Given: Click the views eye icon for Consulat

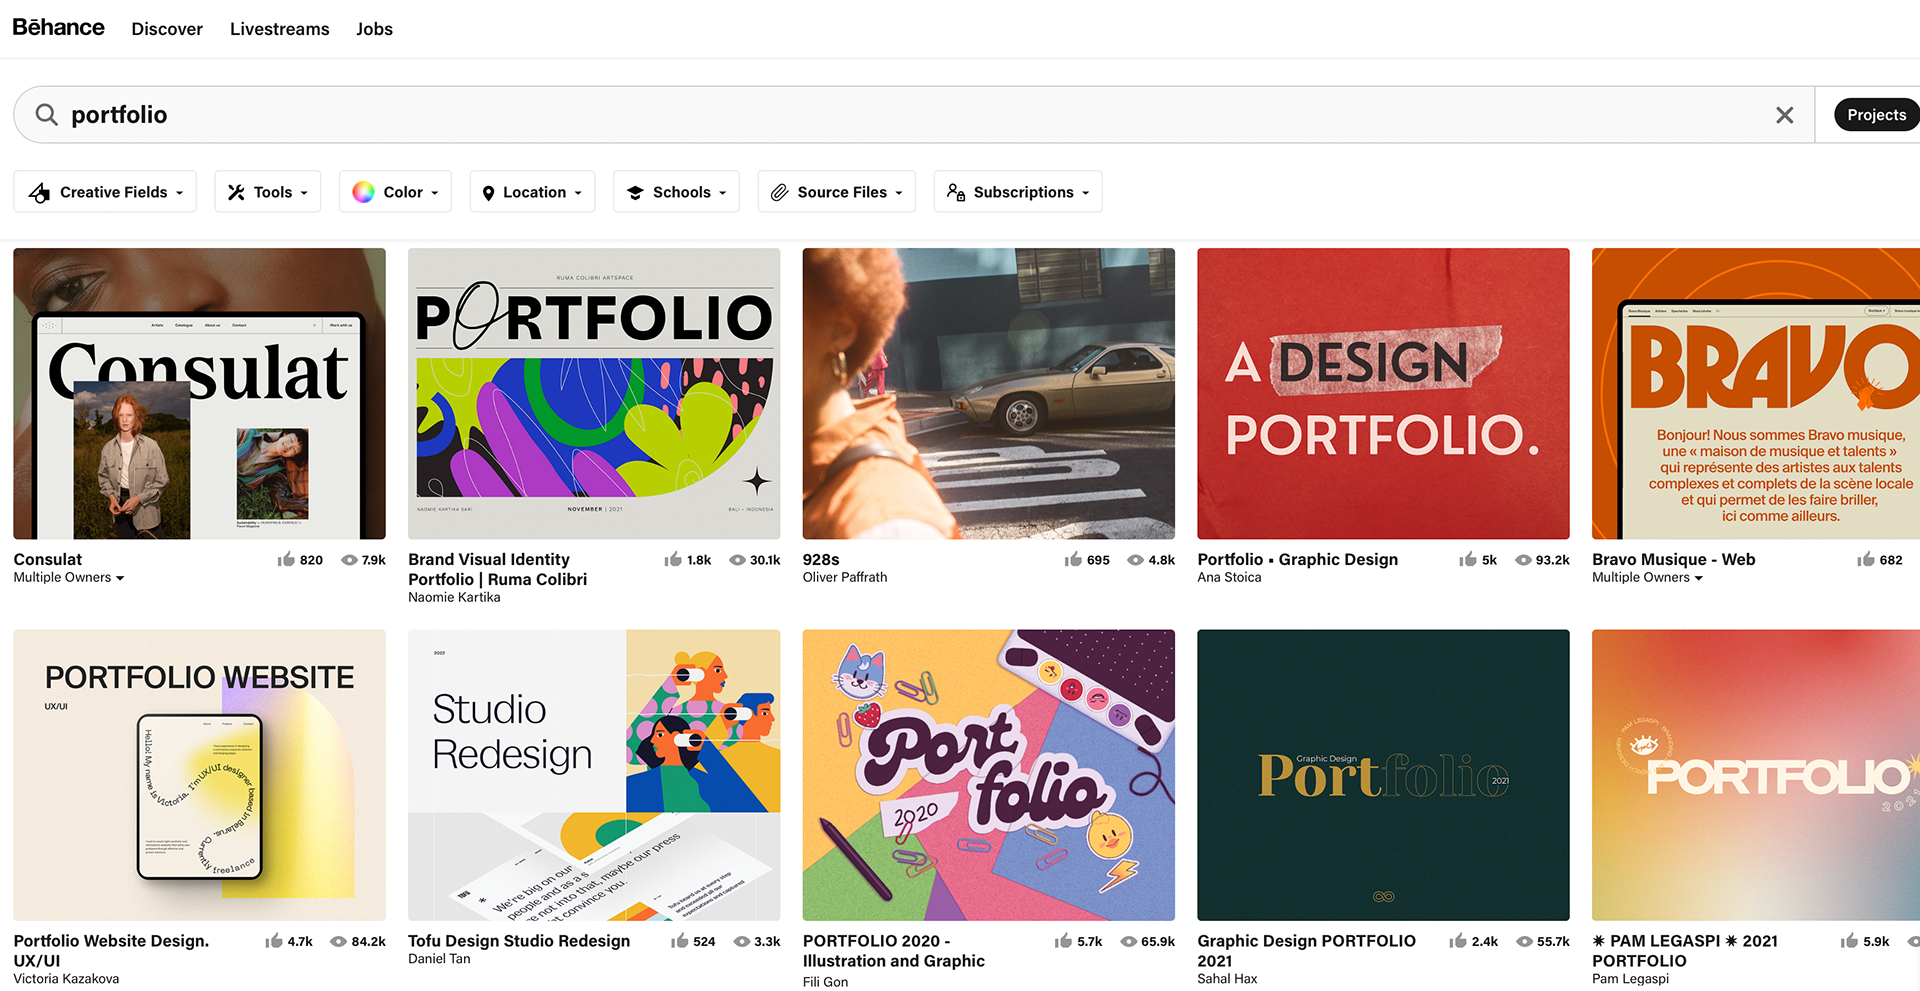Looking at the screenshot, I should pos(350,560).
